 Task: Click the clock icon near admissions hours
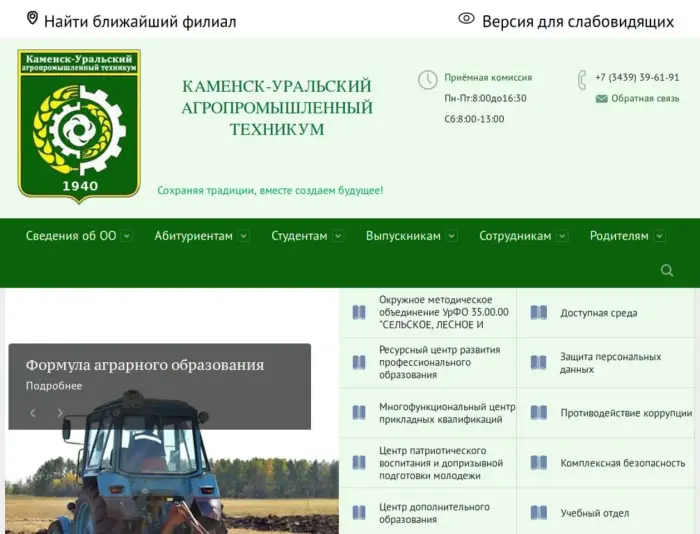427,80
